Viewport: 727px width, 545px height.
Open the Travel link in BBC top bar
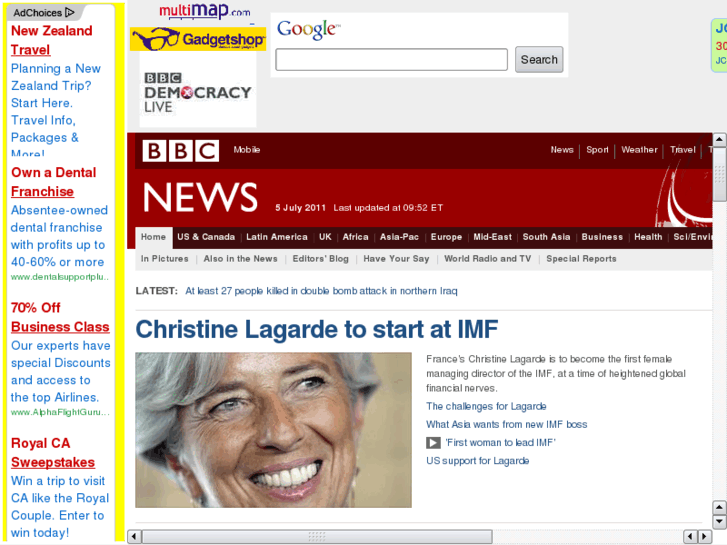click(682, 150)
